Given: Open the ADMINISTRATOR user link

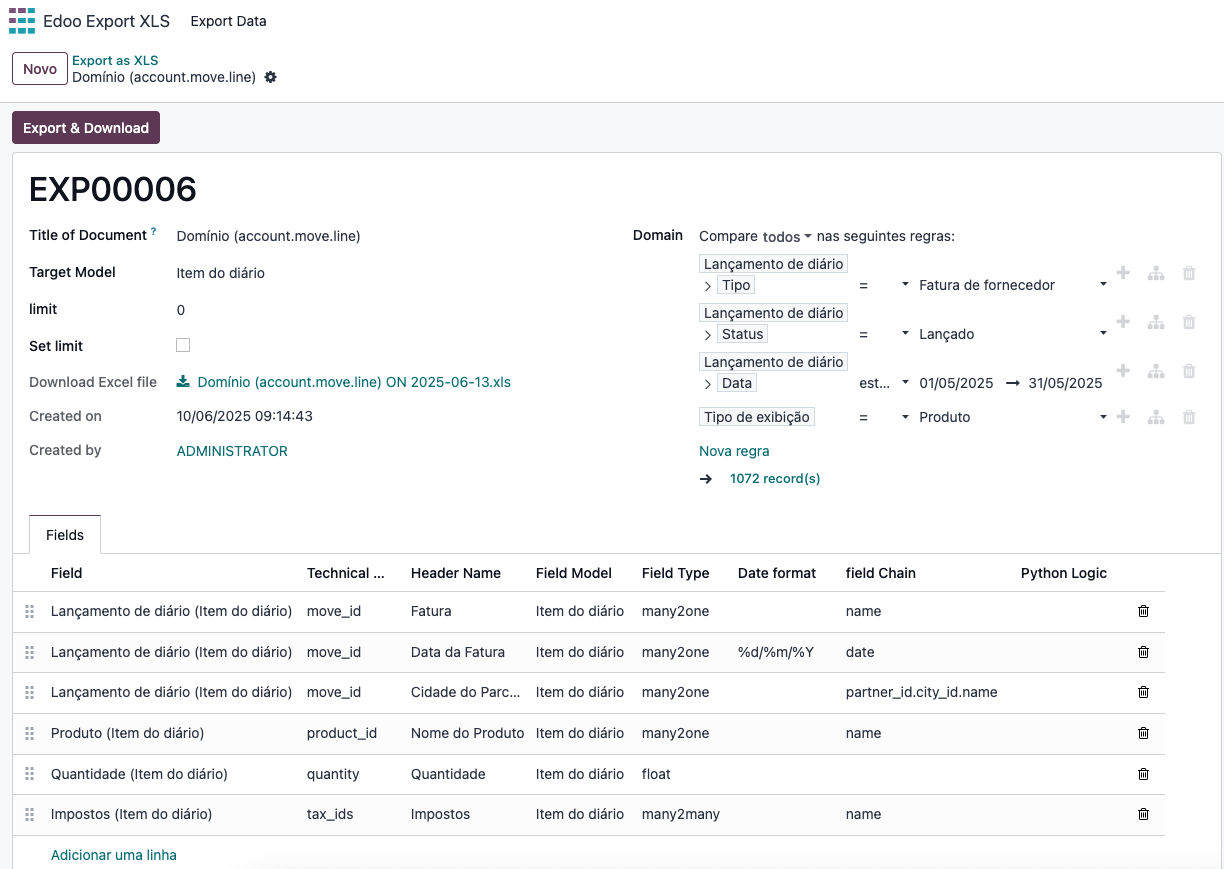Looking at the screenshot, I should [x=232, y=451].
